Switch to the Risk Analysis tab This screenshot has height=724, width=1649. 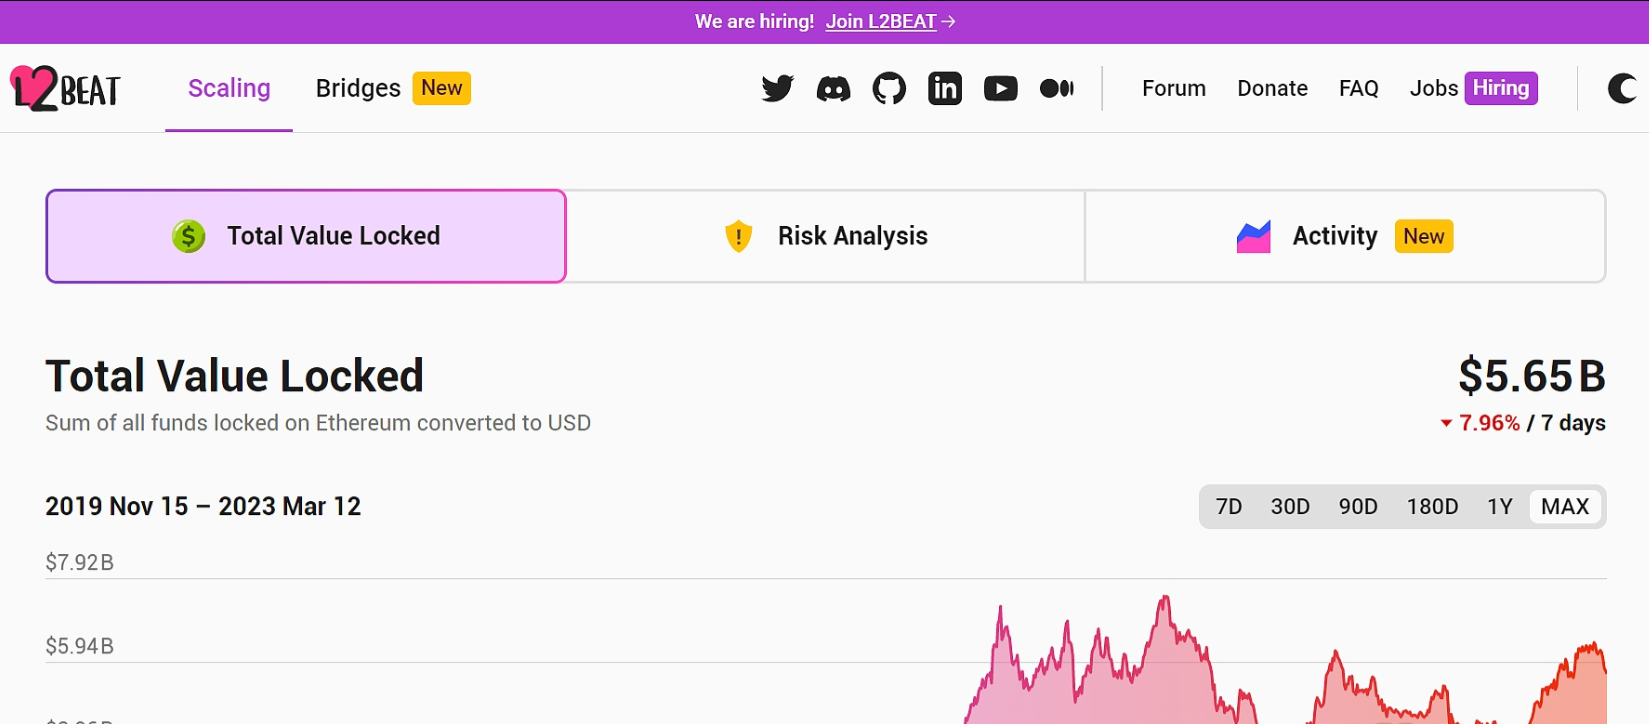pyautogui.click(x=825, y=236)
